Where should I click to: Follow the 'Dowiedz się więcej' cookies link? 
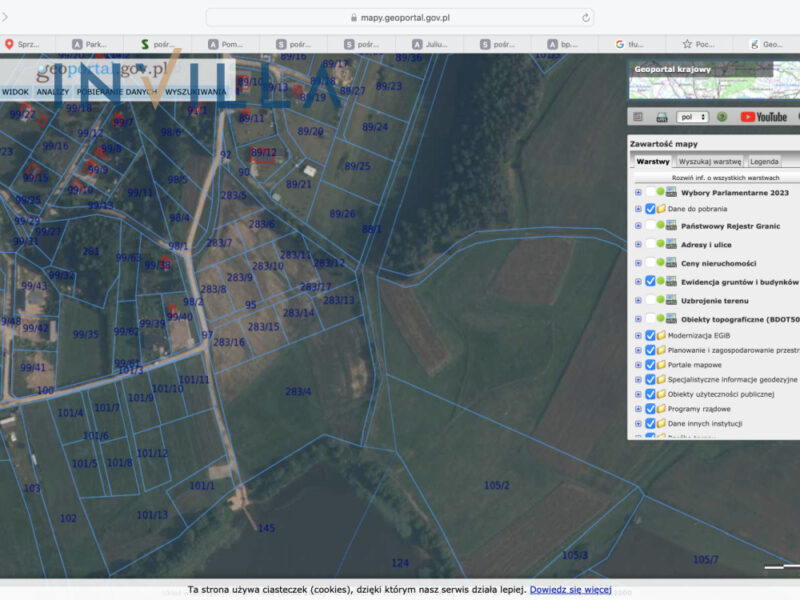coord(570,590)
